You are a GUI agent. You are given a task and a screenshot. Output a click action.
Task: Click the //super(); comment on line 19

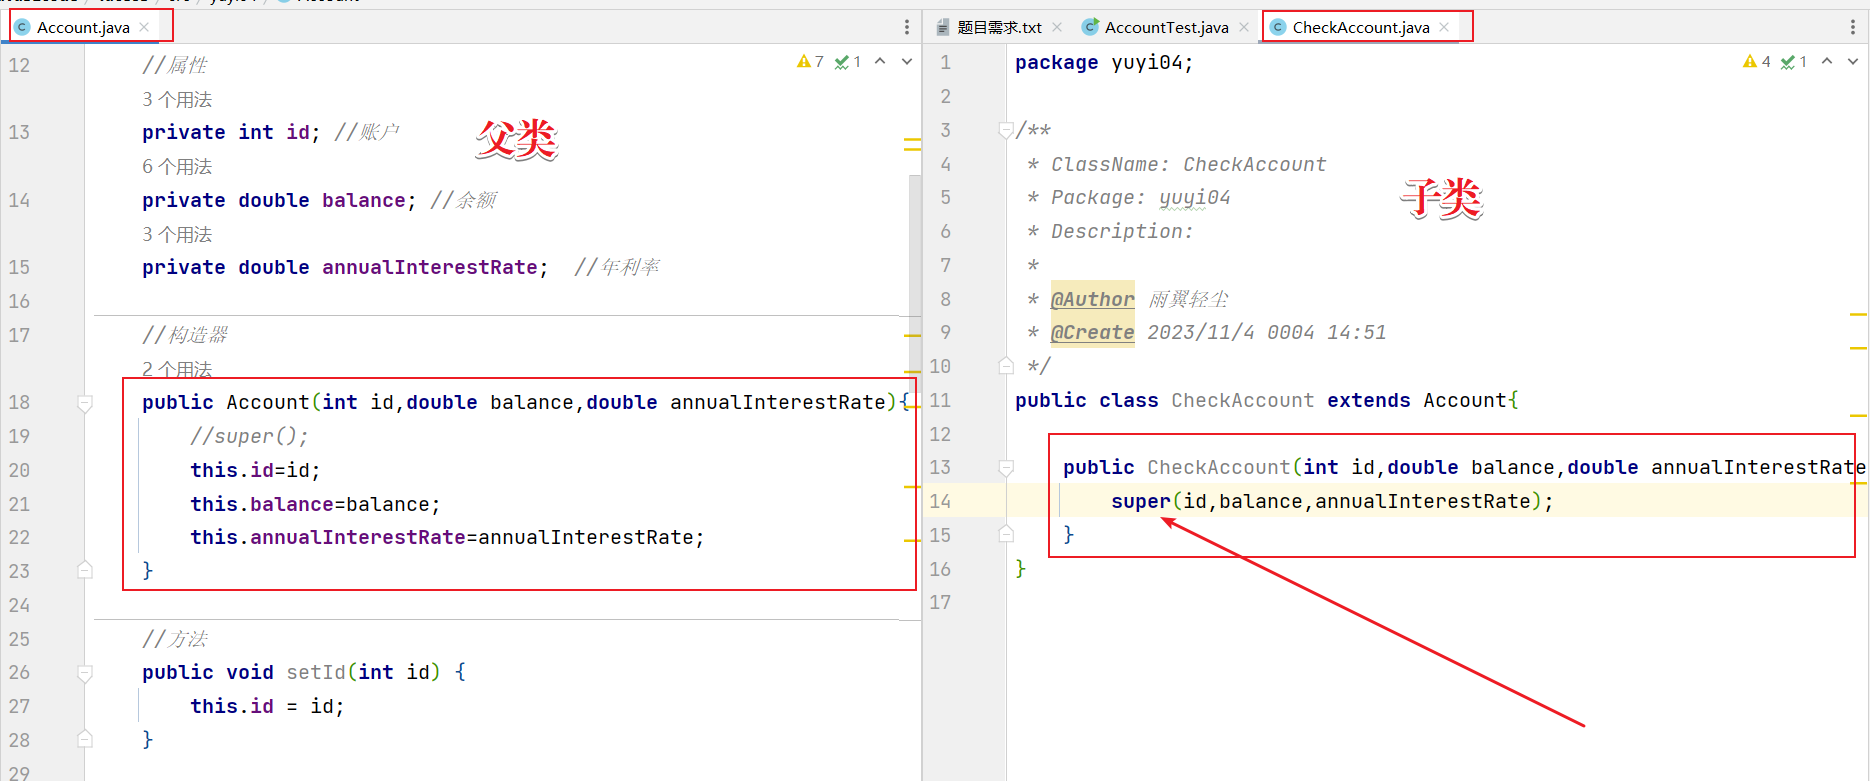249,436
